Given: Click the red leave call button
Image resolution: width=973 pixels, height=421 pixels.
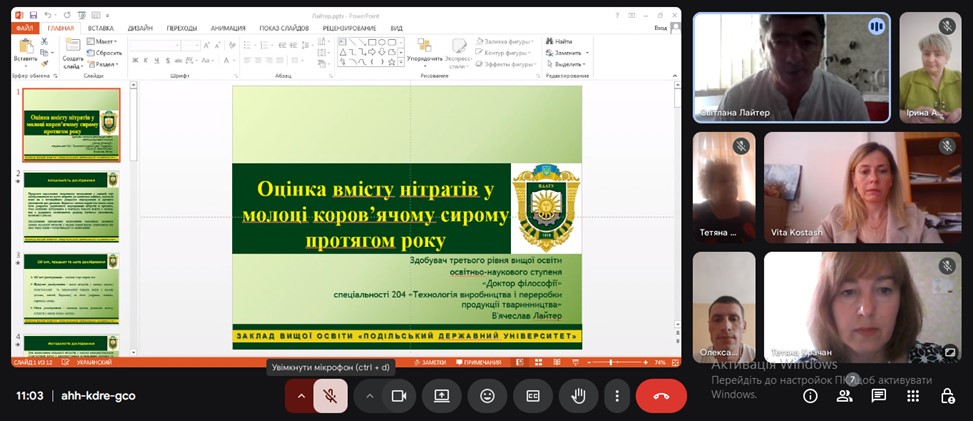Looking at the screenshot, I should (x=661, y=395).
